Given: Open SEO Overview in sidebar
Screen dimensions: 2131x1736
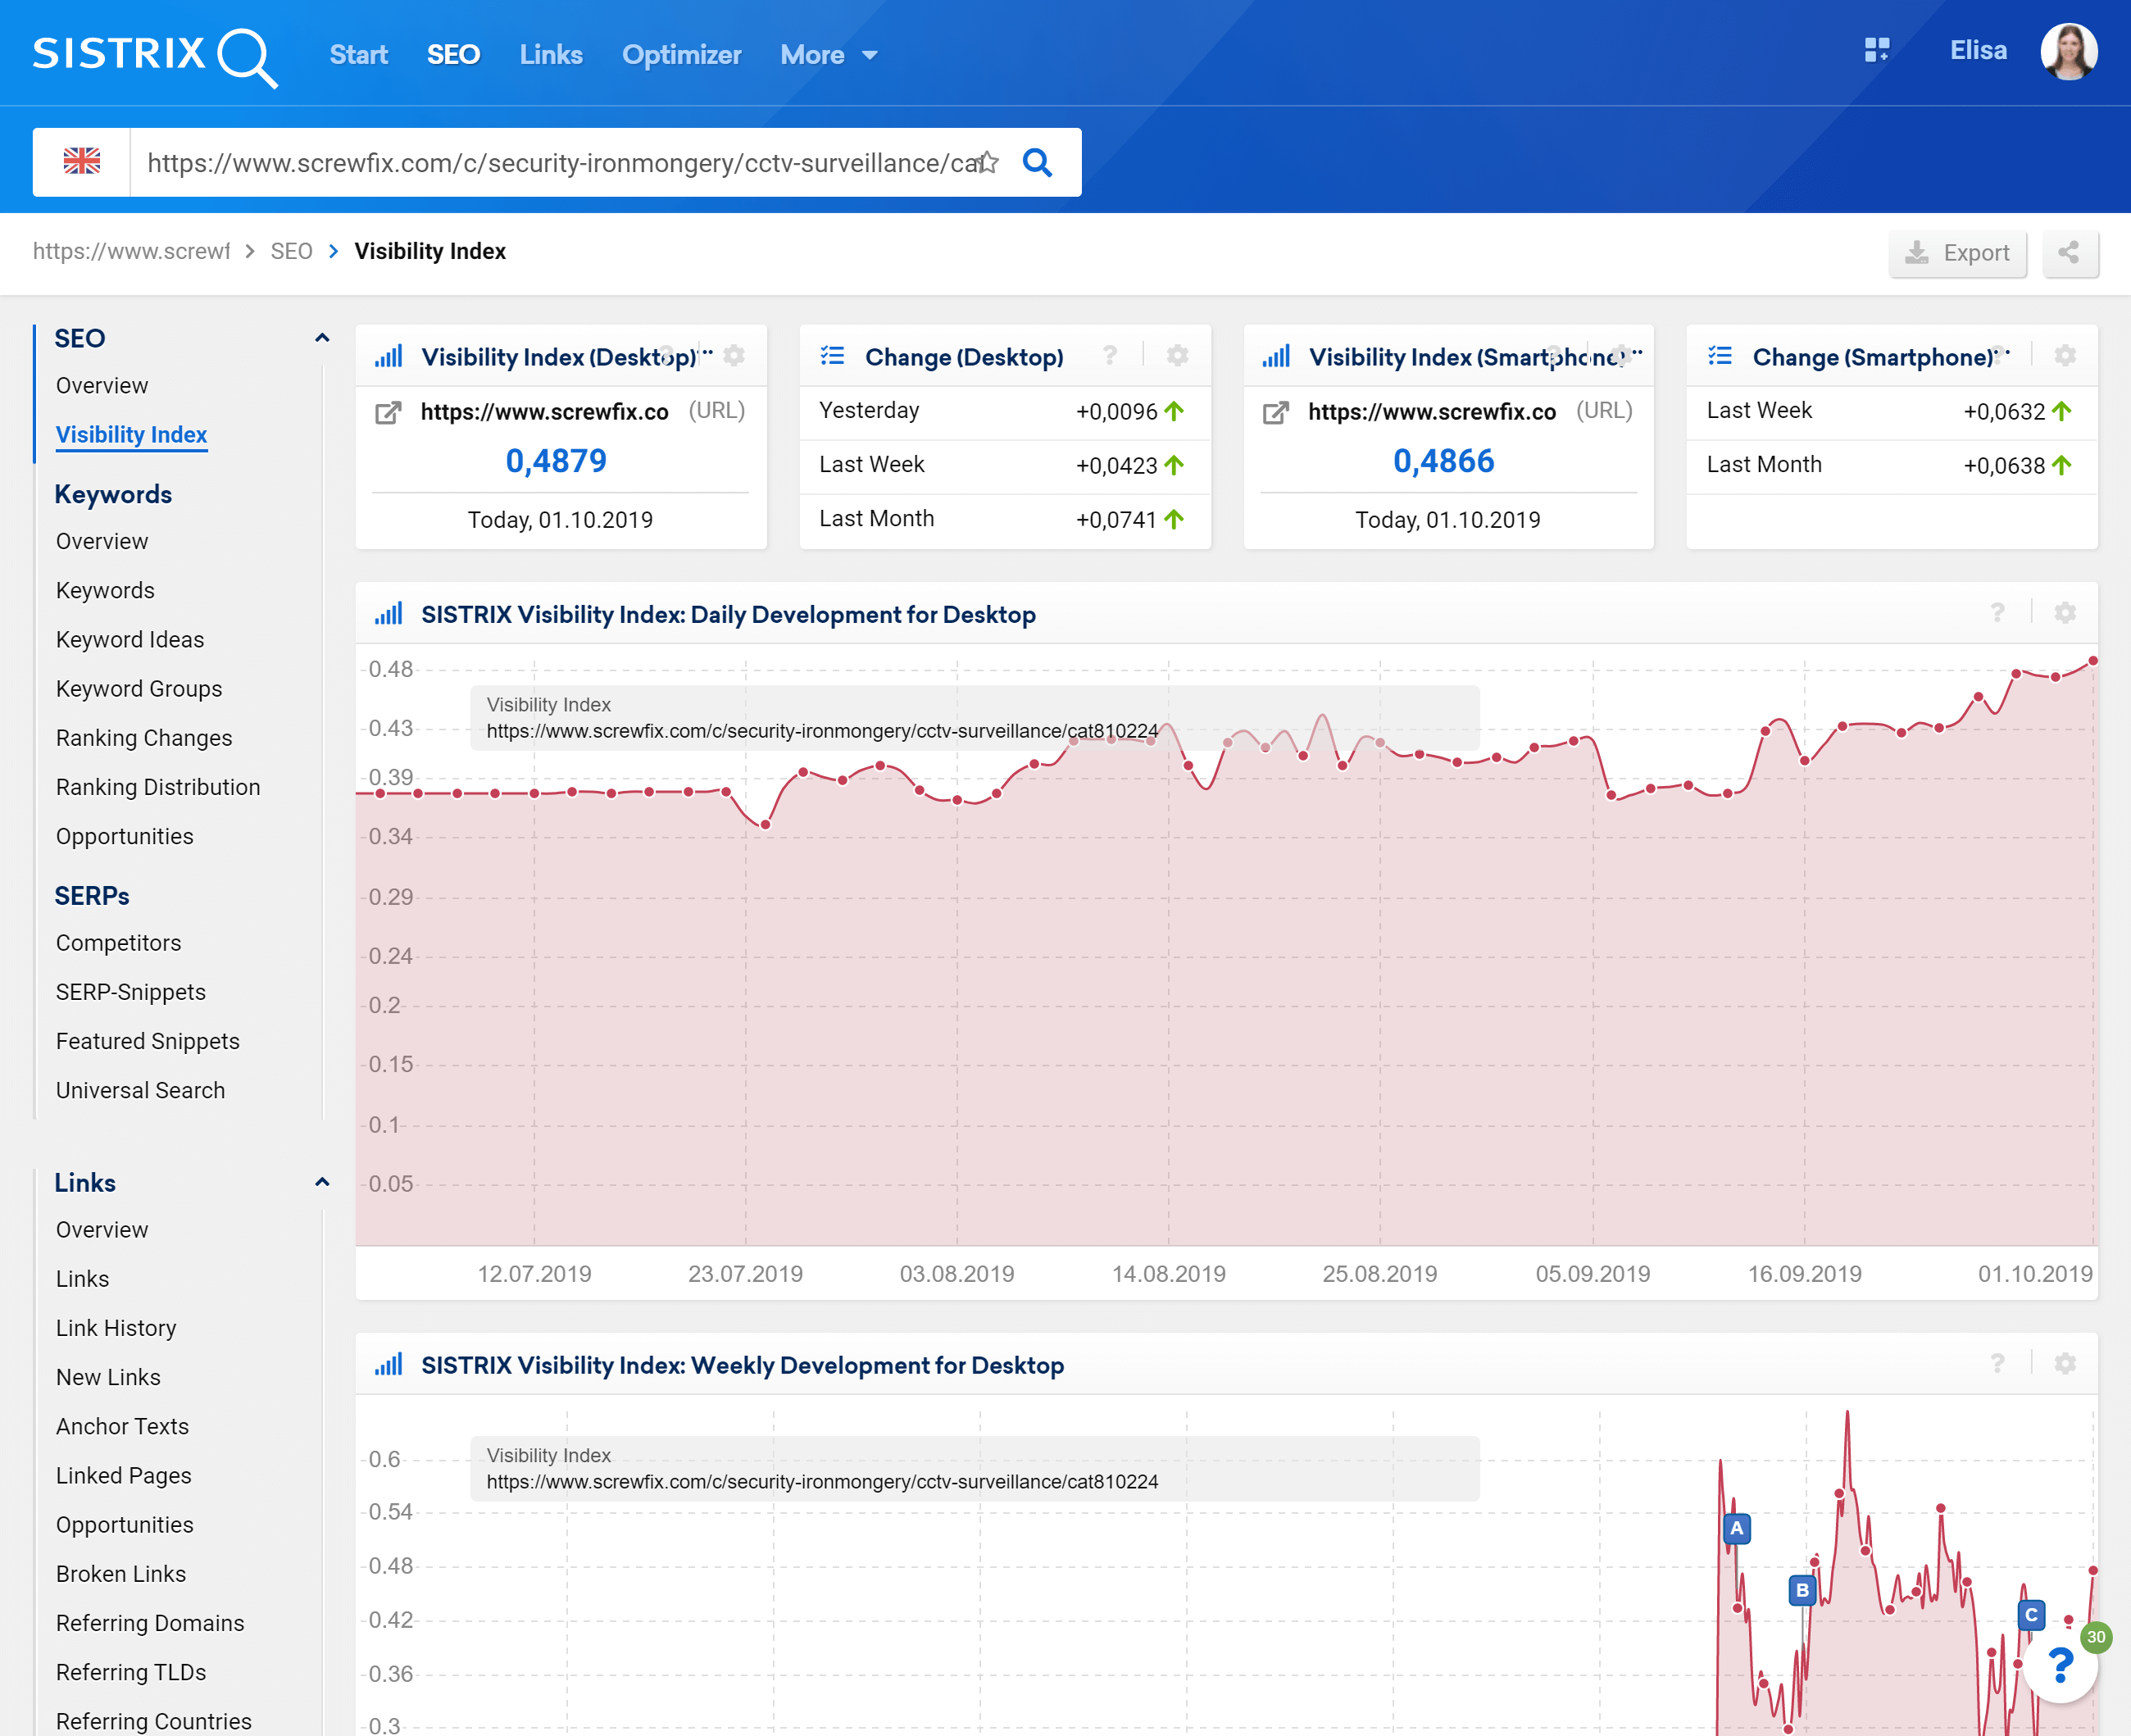Looking at the screenshot, I should pos(102,385).
